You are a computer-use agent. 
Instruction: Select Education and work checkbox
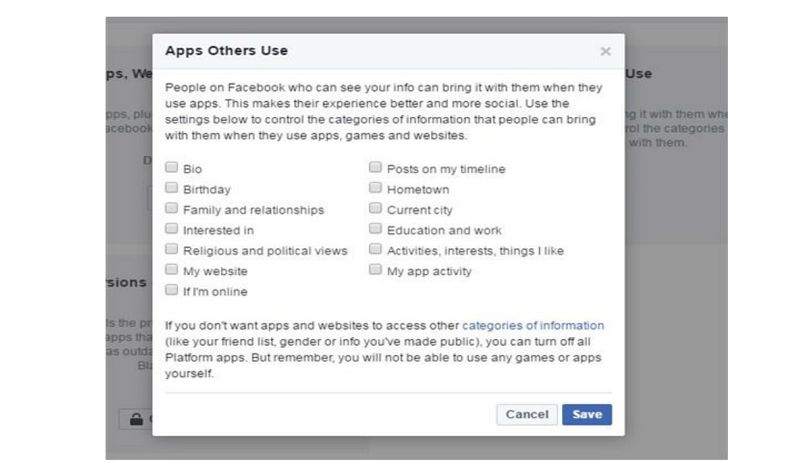click(x=375, y=229)
